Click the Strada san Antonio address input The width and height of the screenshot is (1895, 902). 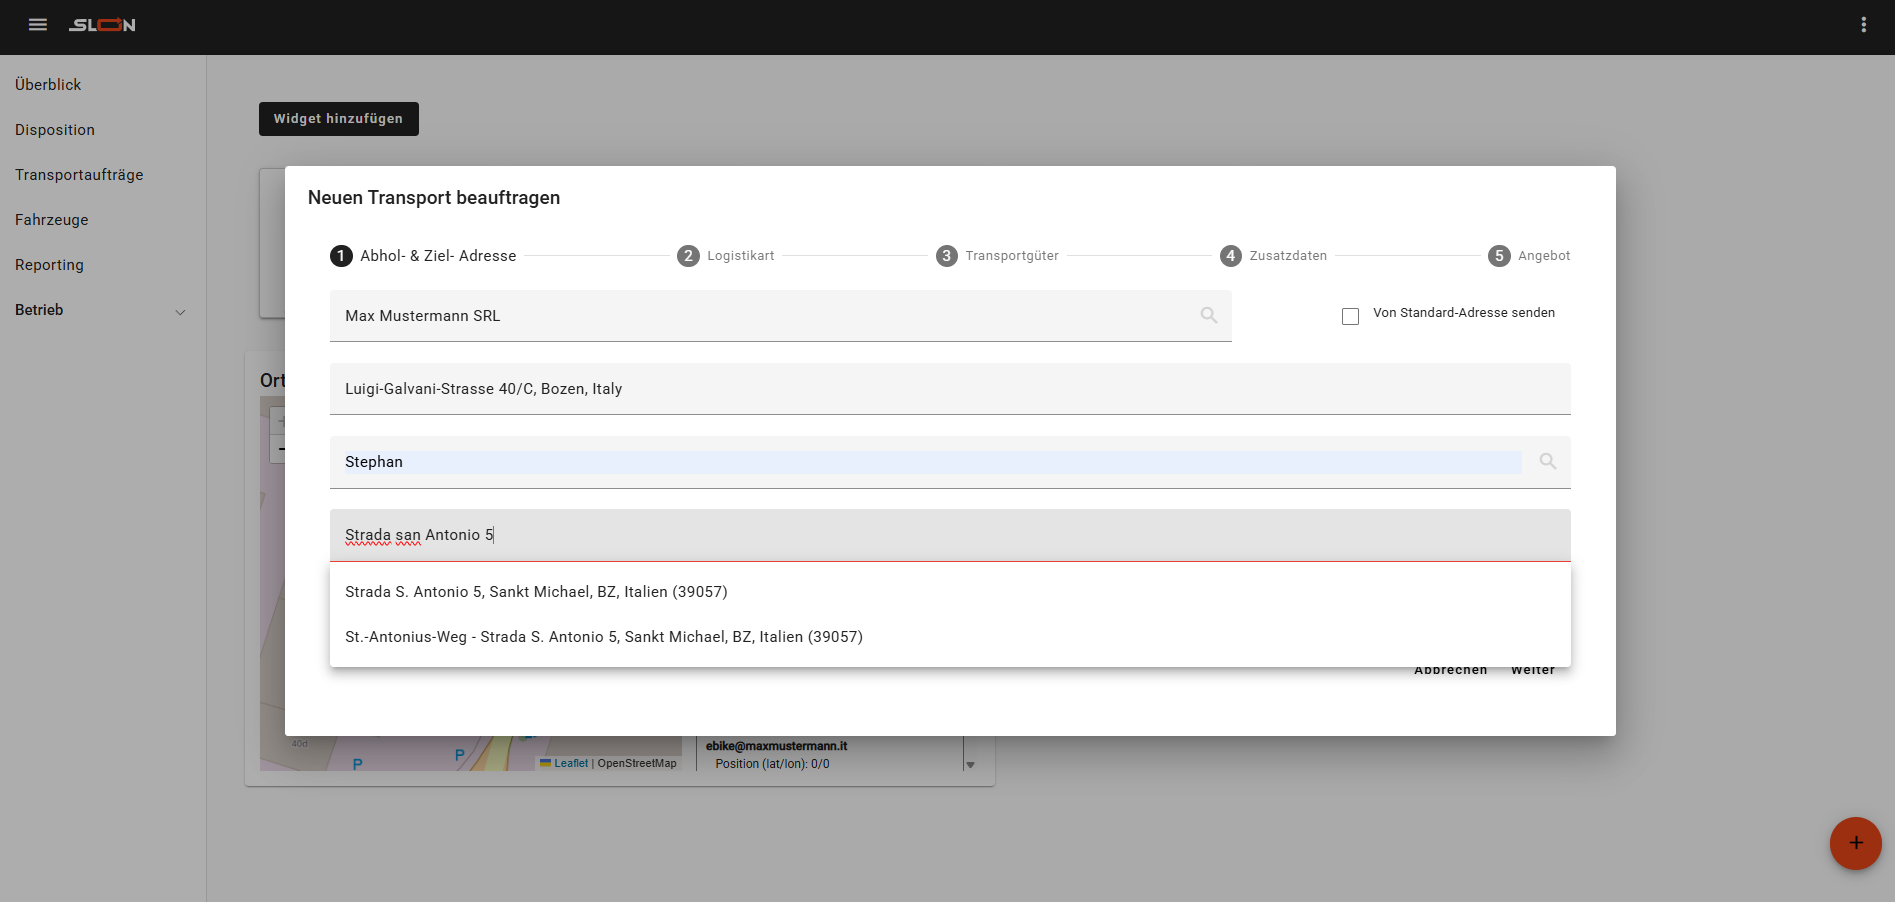pyautogui.click(x=948, y=535)
